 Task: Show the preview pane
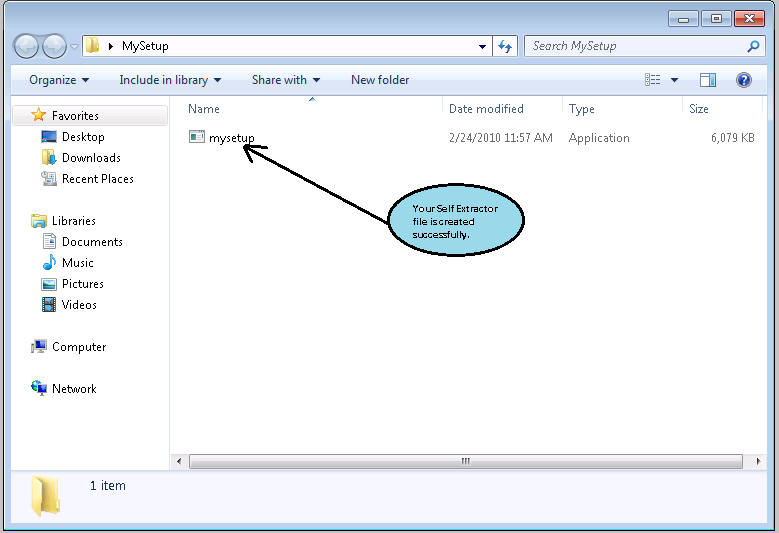[708, 80]
